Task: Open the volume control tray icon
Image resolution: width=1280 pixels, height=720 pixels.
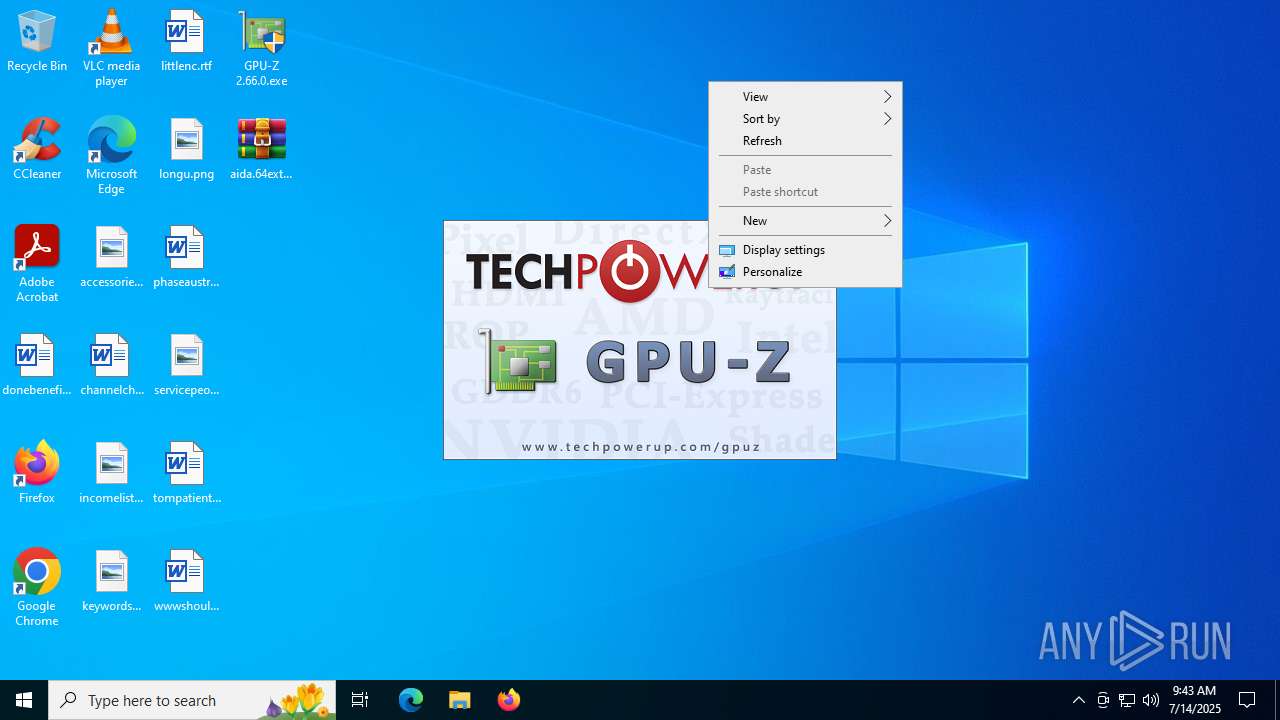Action: (1151, 700)
